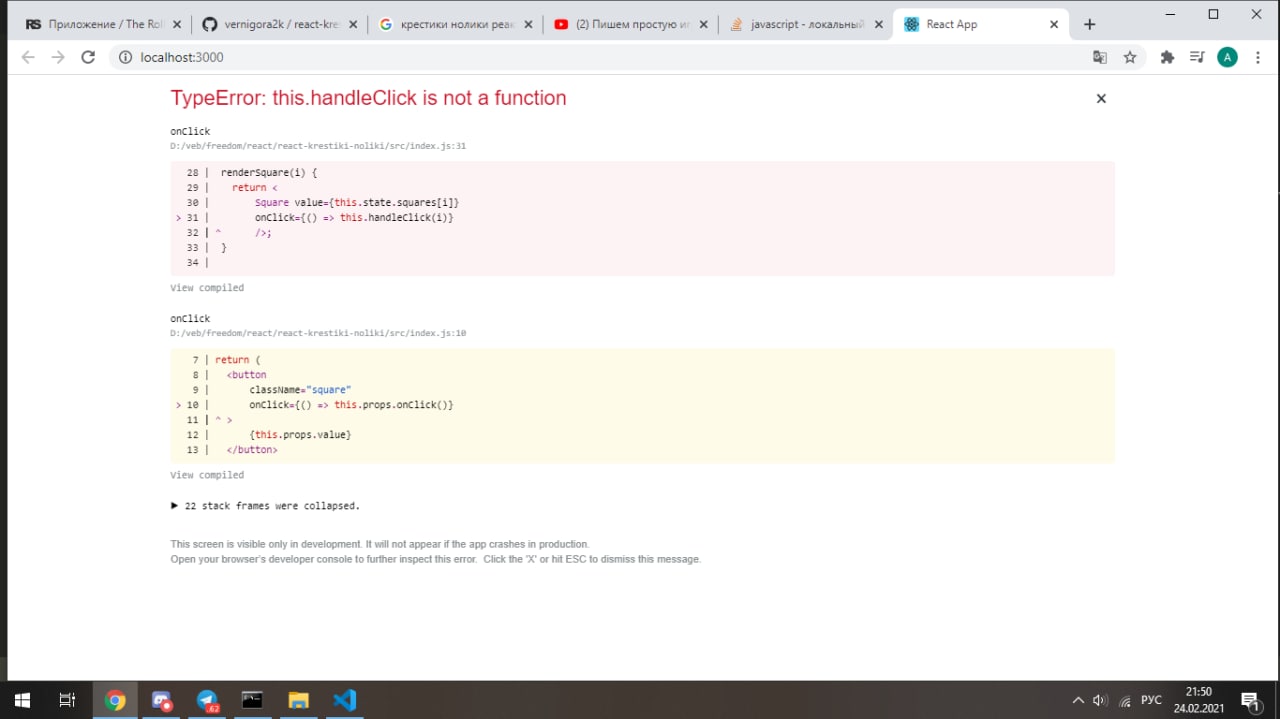The image size is (1280, 719).
Task: Show hidden system tray icons
Action: tap(1078, 700)
